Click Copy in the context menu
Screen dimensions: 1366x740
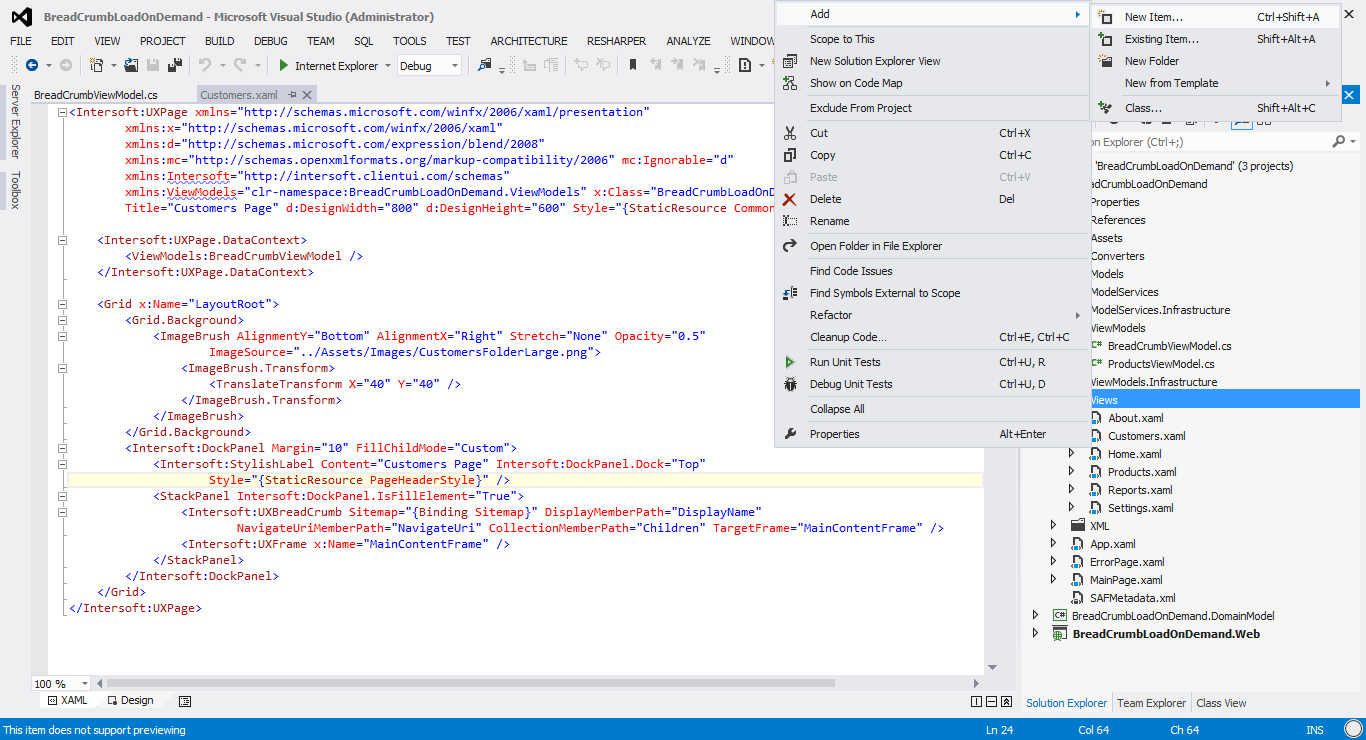click(x=932, y=155)
